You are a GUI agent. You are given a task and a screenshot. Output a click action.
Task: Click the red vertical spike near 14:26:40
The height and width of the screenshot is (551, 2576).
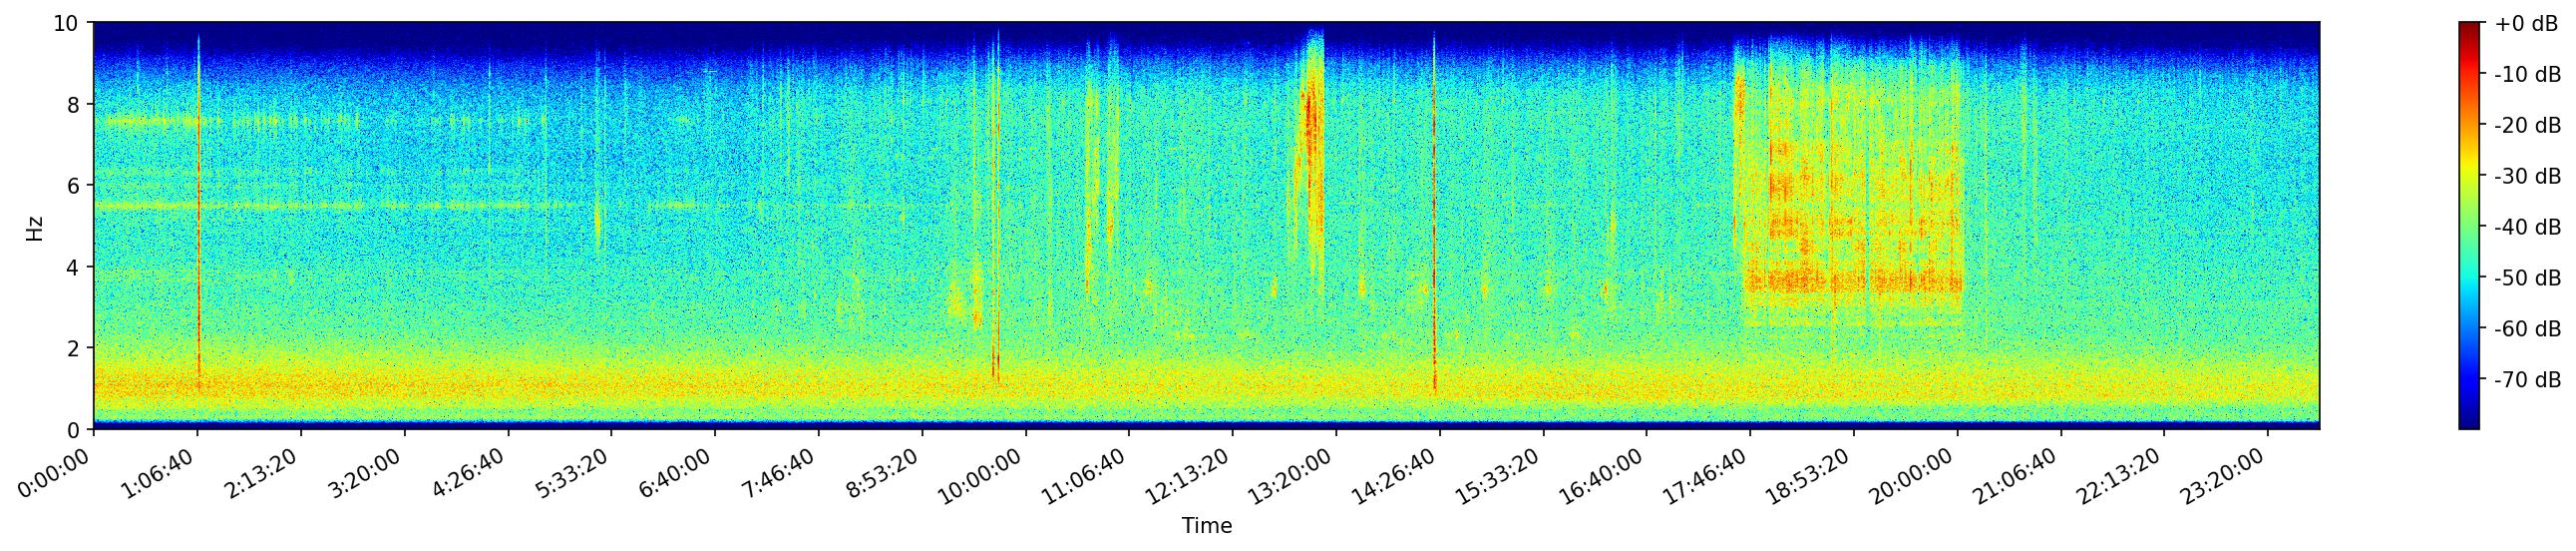[x=1434, y=250]
